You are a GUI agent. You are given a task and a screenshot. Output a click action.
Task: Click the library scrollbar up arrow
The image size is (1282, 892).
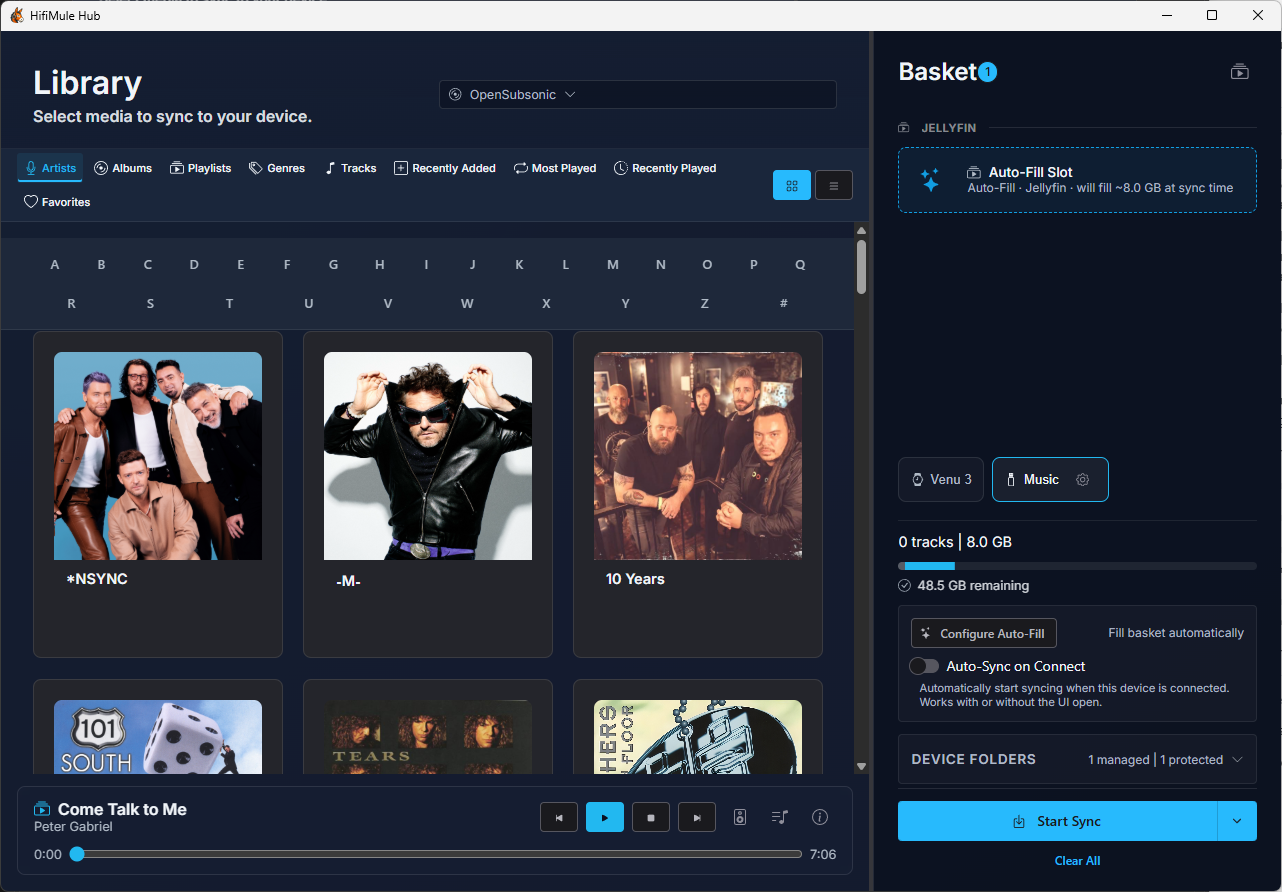click(861, 230)
